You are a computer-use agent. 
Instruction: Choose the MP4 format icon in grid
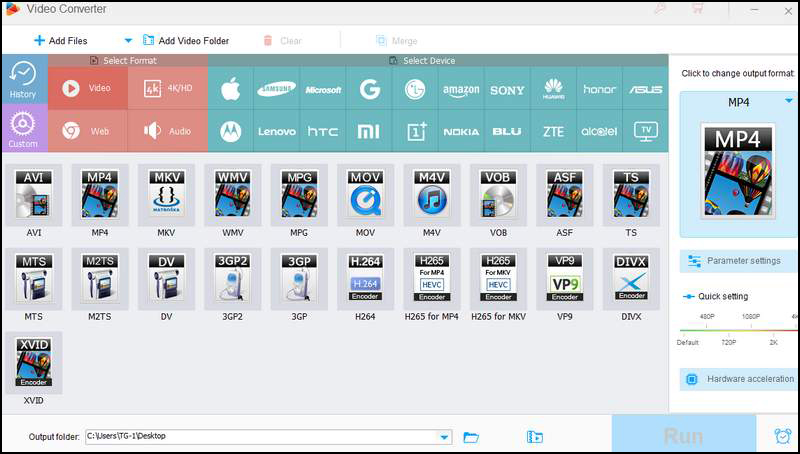100,195
